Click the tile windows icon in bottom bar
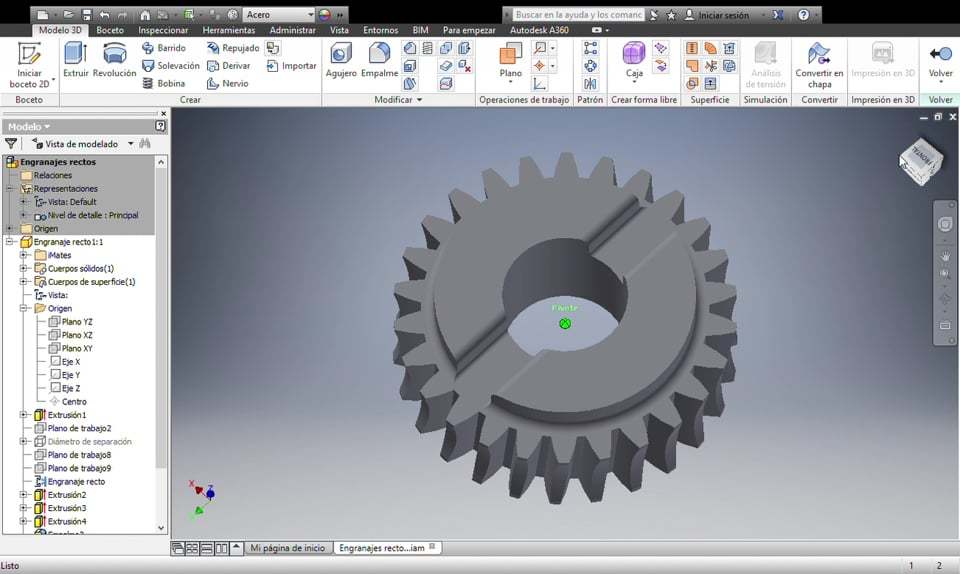The width and height of the screenshot is (960, 574). 192,548
